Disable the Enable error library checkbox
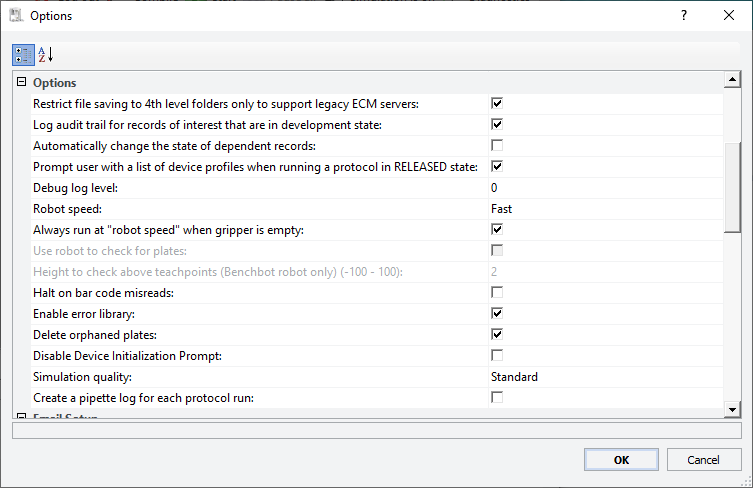The width and height of the screenshot is (755, 490). [x=497, y=313]
